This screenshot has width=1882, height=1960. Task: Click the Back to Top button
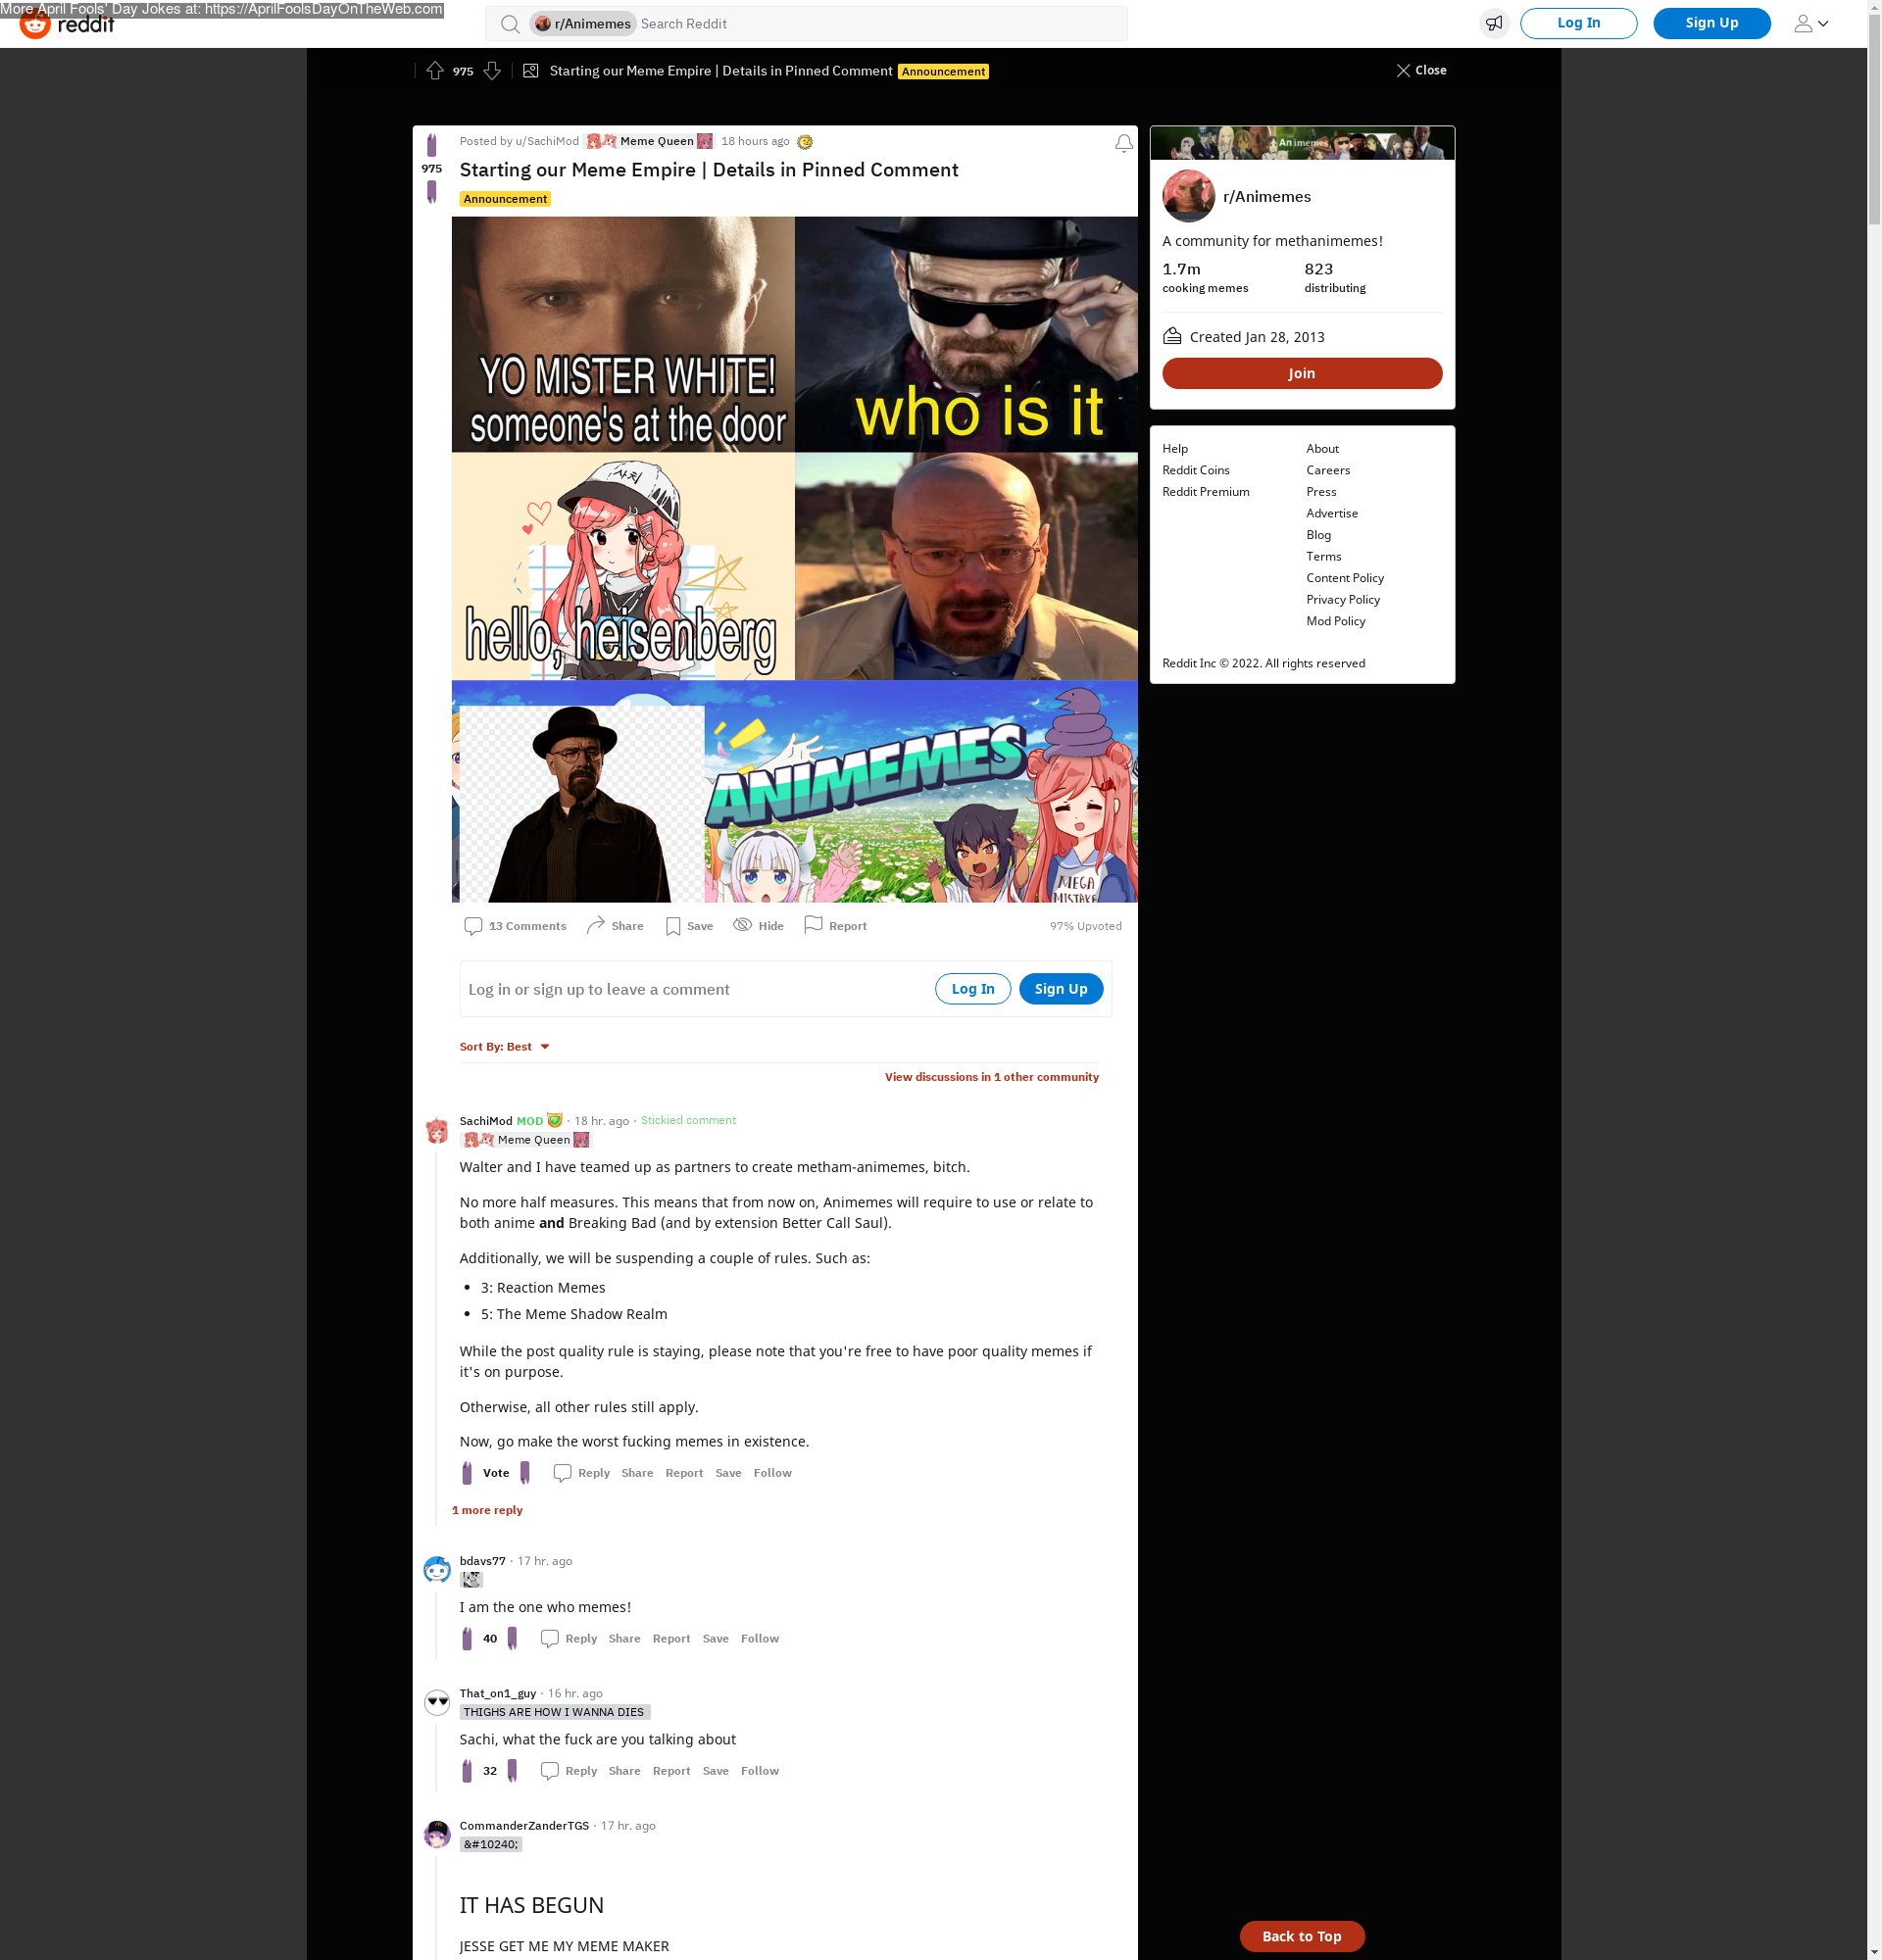point(1301,1936)
